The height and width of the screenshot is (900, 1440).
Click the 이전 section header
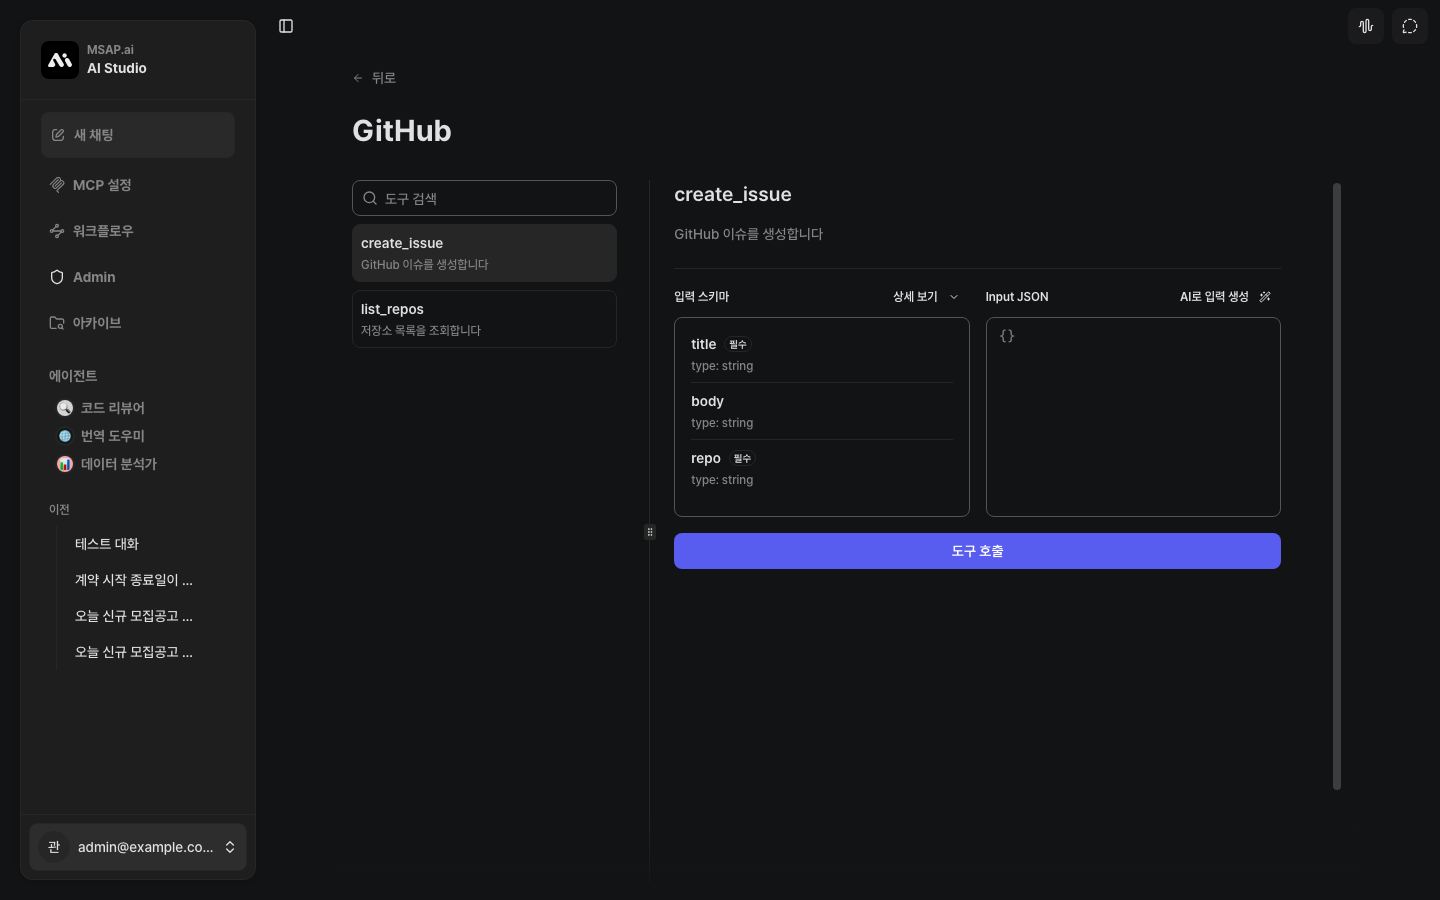60,510
